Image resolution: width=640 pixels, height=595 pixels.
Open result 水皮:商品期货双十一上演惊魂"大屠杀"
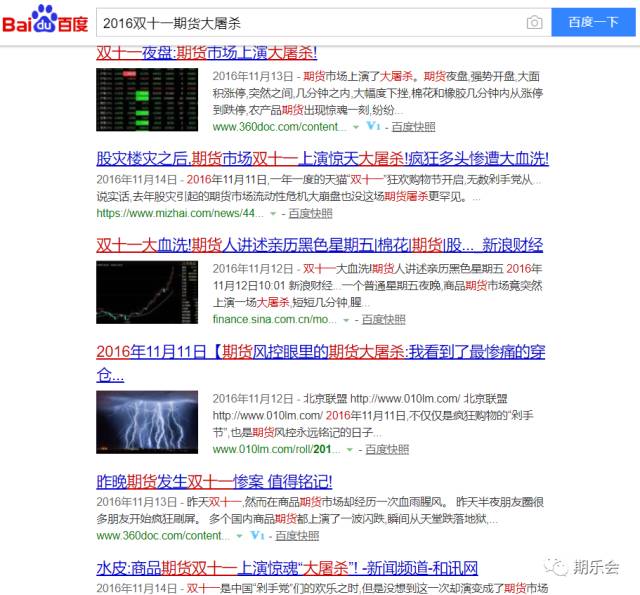click(287, 568)
